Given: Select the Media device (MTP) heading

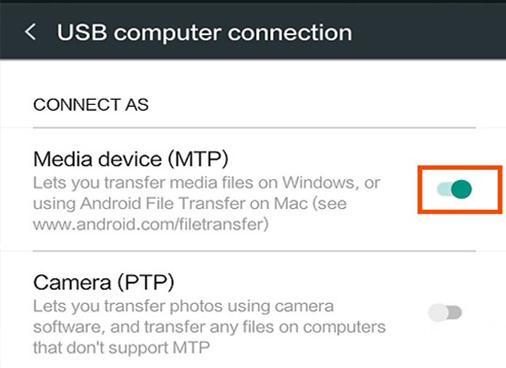Looking at the screenshot, I should (131, 159).
